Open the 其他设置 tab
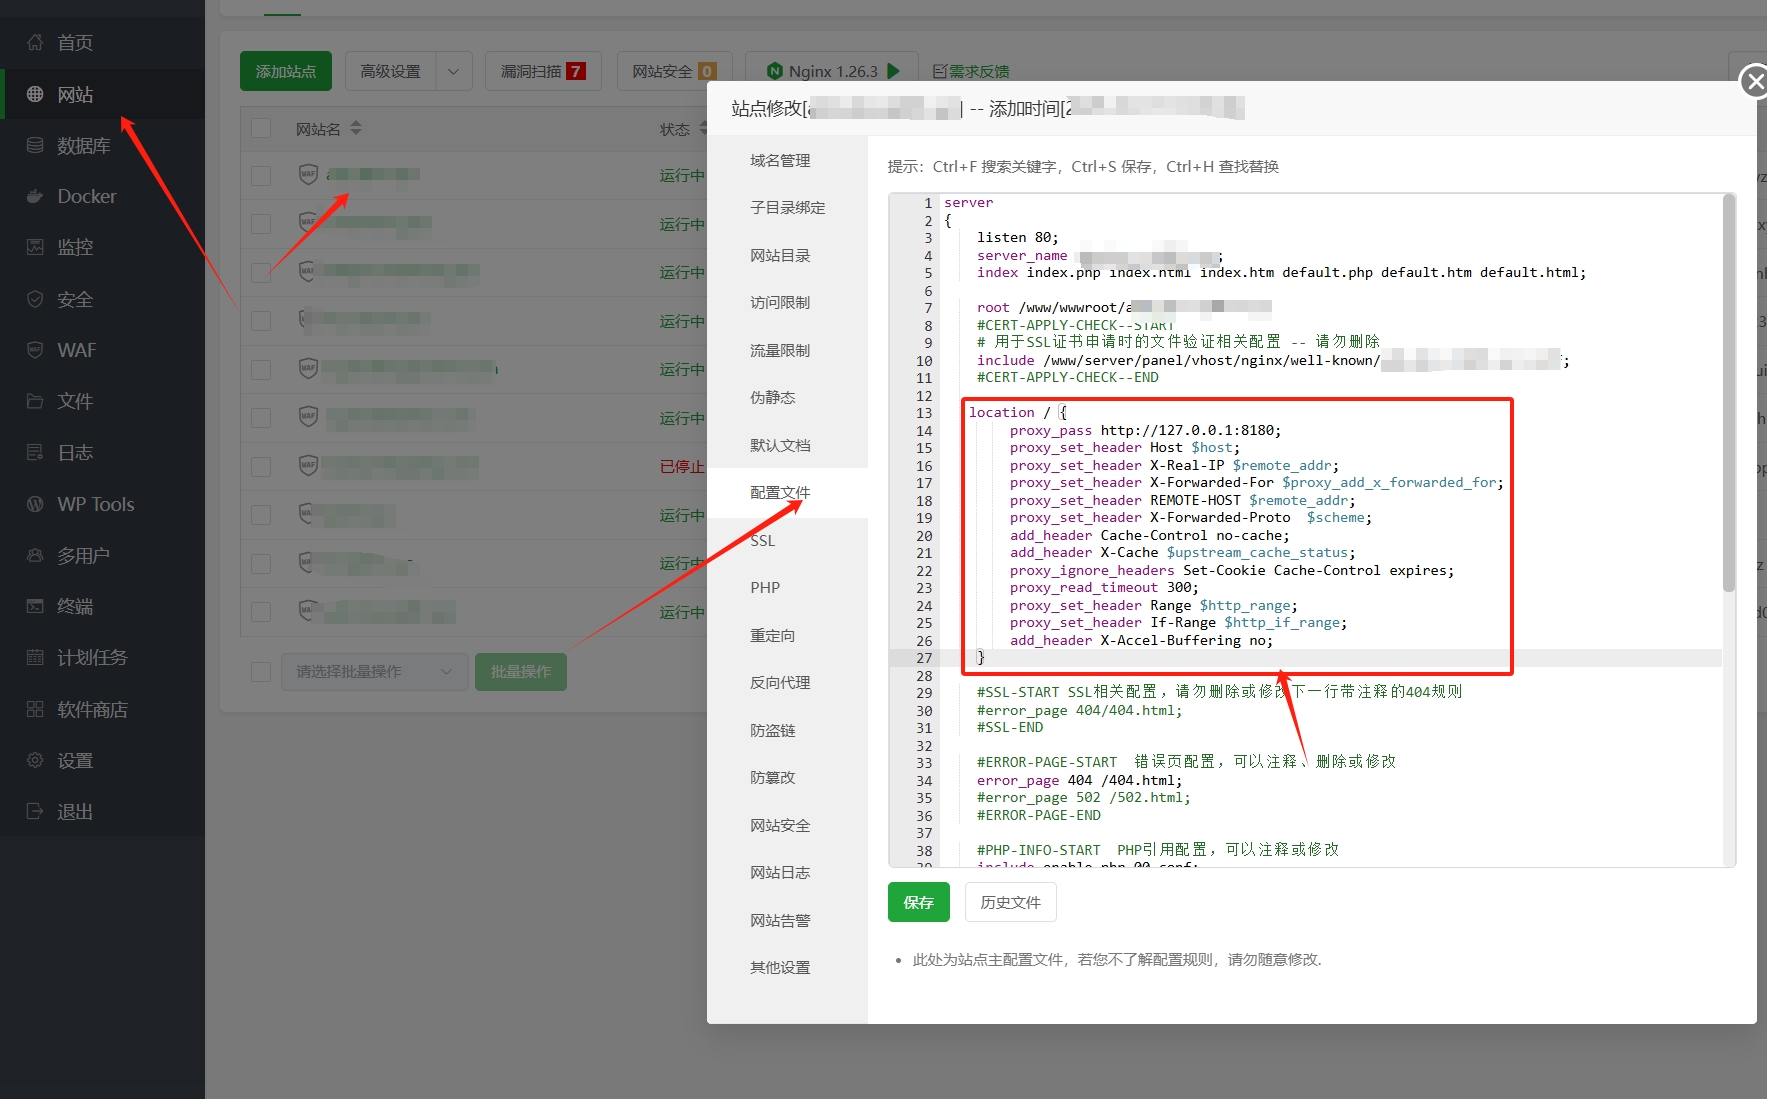The width and height of the screenshot is (1767, 1099). (x=780, y=967)
